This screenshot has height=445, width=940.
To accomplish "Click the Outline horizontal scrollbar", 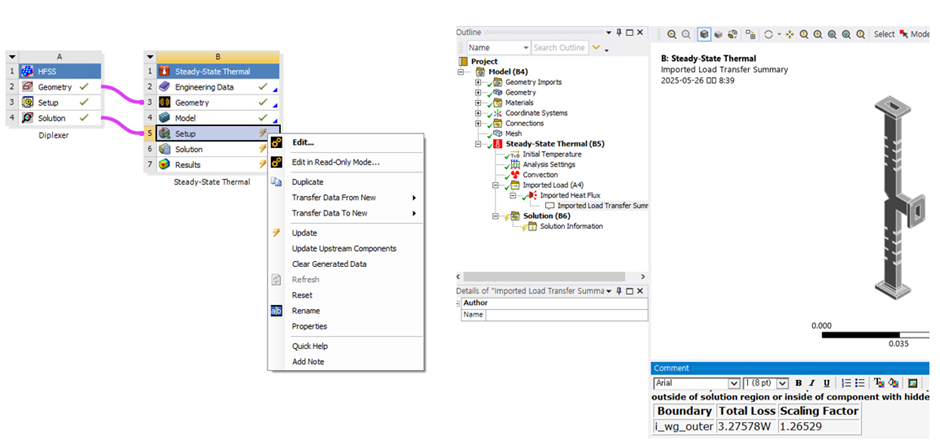I will pos(545,276).
